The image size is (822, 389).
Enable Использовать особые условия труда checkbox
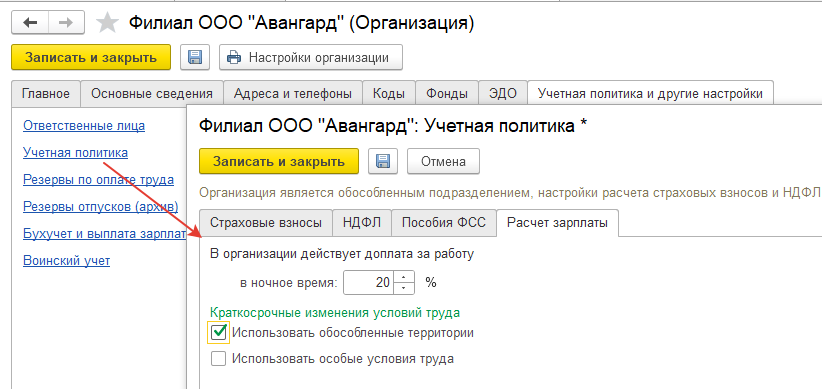point(219,359)
